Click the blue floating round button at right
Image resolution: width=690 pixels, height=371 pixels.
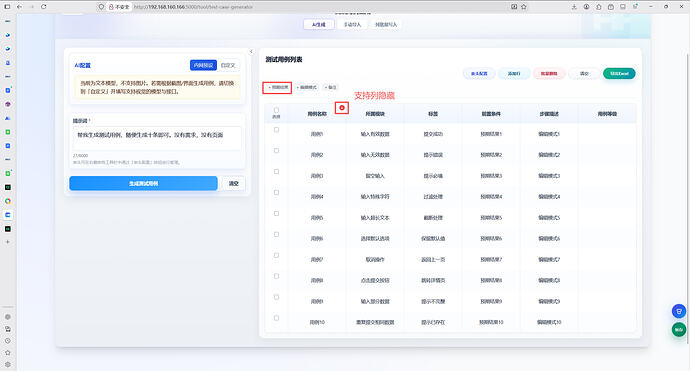click(679, 311)
